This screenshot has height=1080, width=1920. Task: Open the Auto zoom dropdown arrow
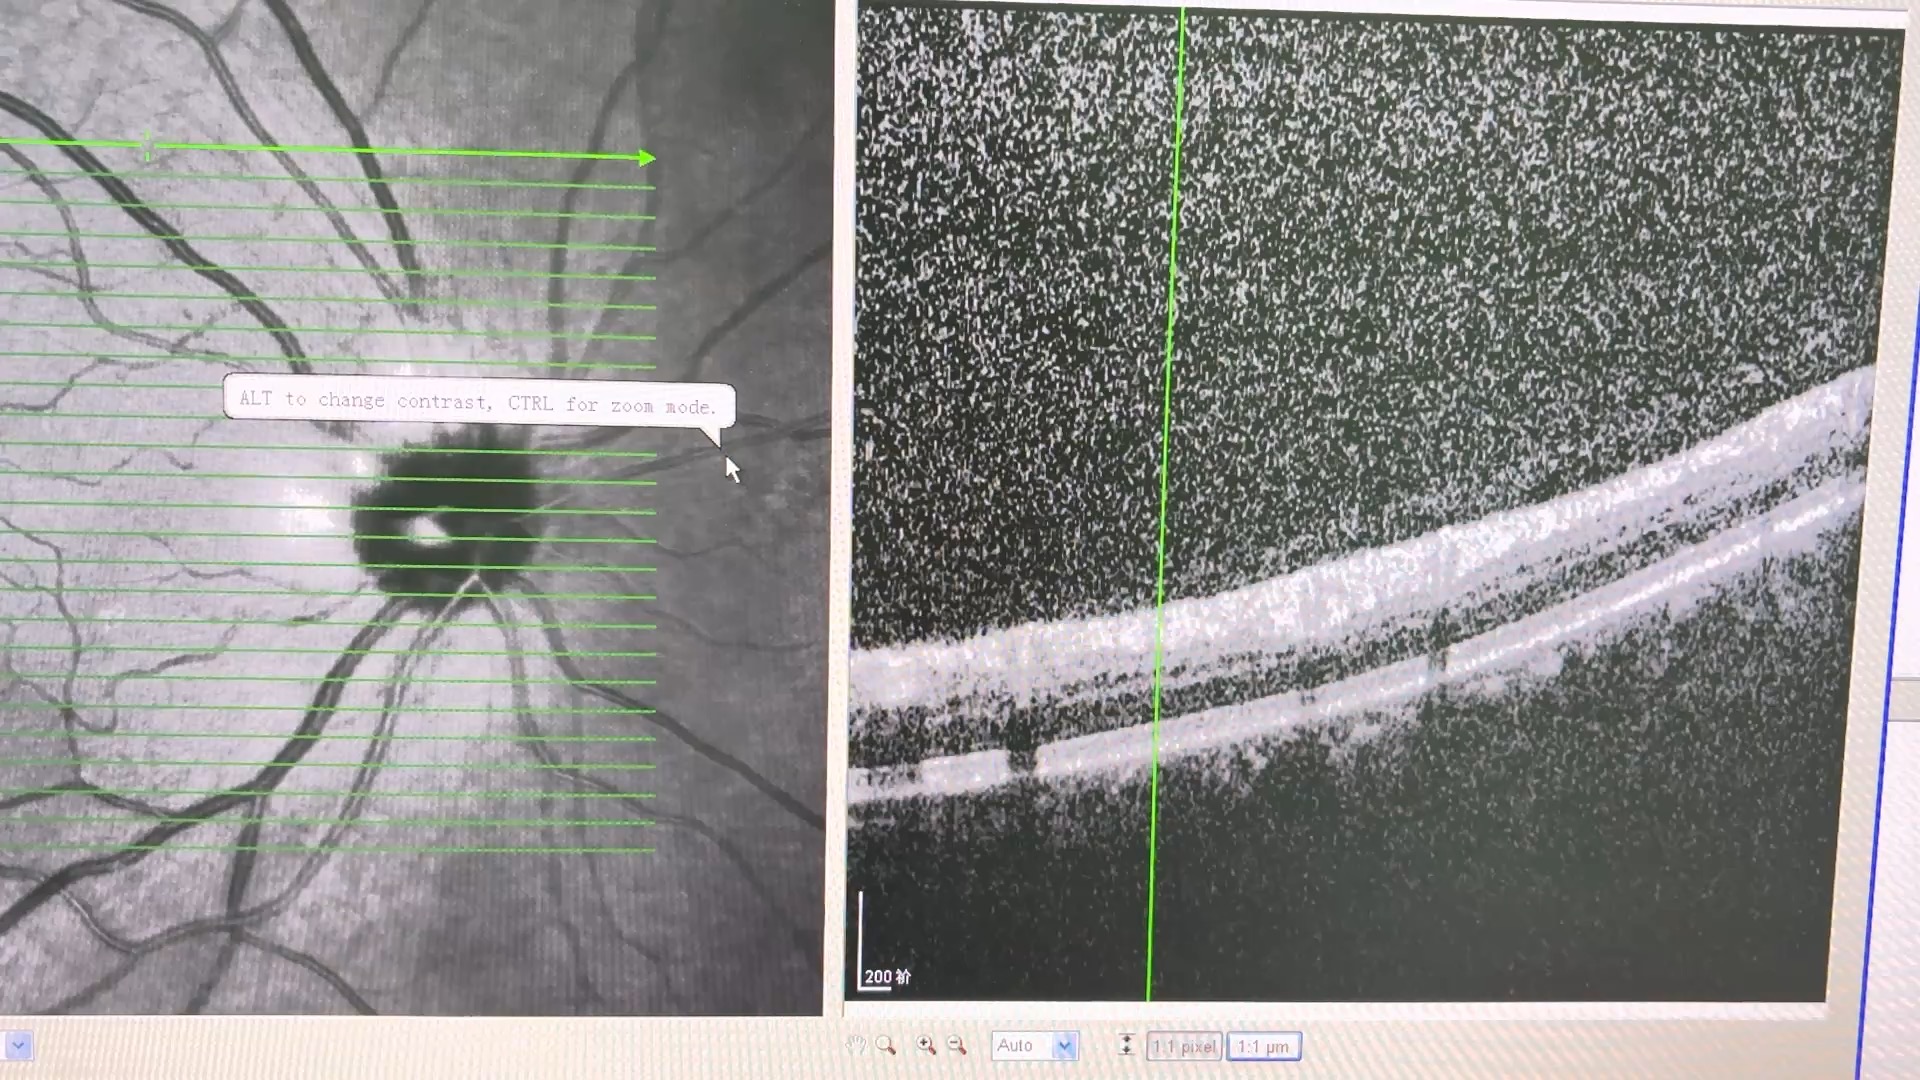click(1065, 1046)
